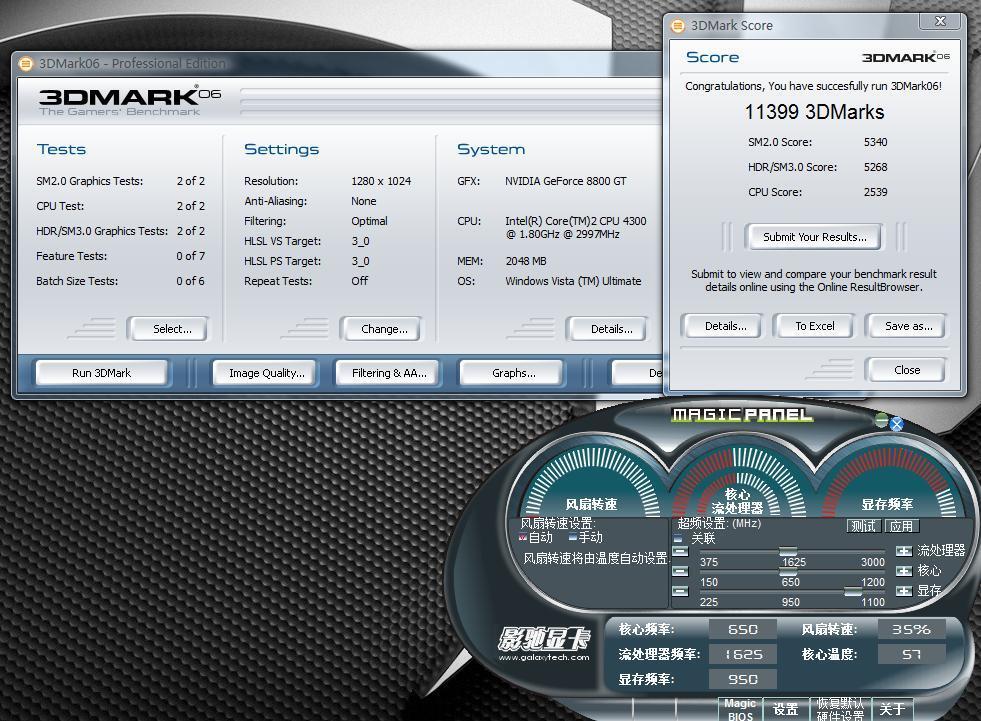The image size is (981, 721).
Task: Click plus button next to 核心
Action: 904,571
